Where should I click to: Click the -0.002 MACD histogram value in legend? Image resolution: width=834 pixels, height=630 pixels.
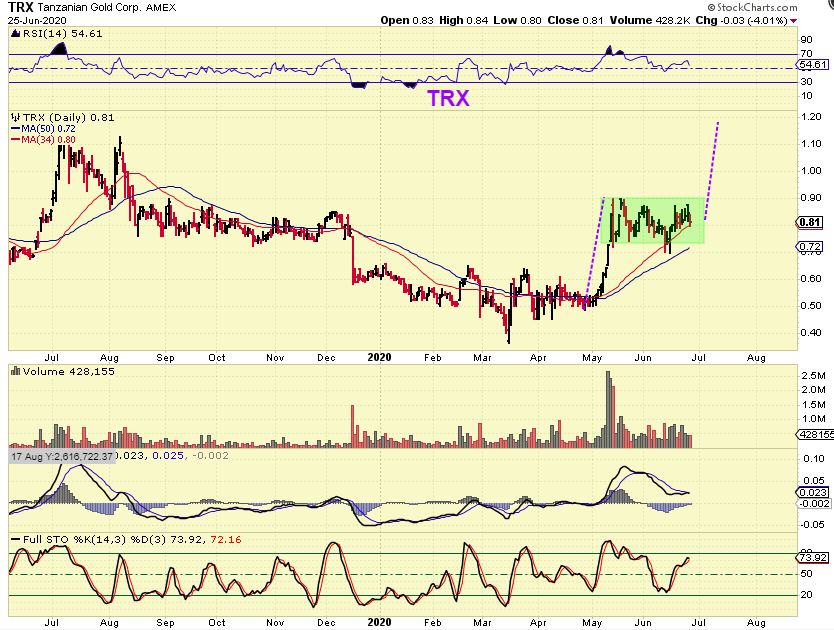pyautogui.click(x=210, y=456)
